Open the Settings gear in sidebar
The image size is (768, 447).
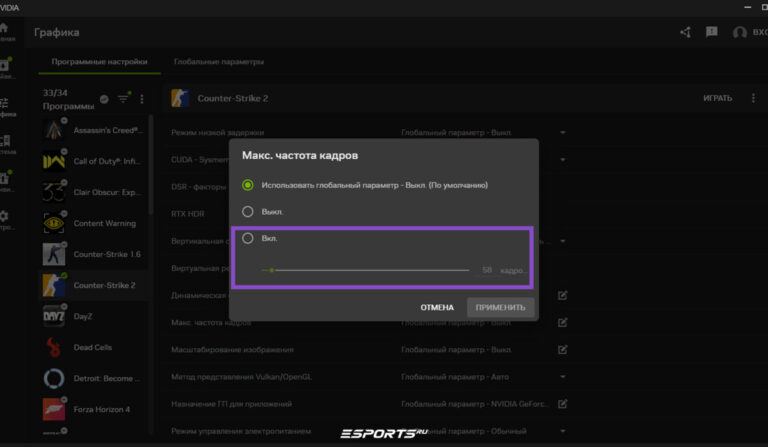coord(4,216)
